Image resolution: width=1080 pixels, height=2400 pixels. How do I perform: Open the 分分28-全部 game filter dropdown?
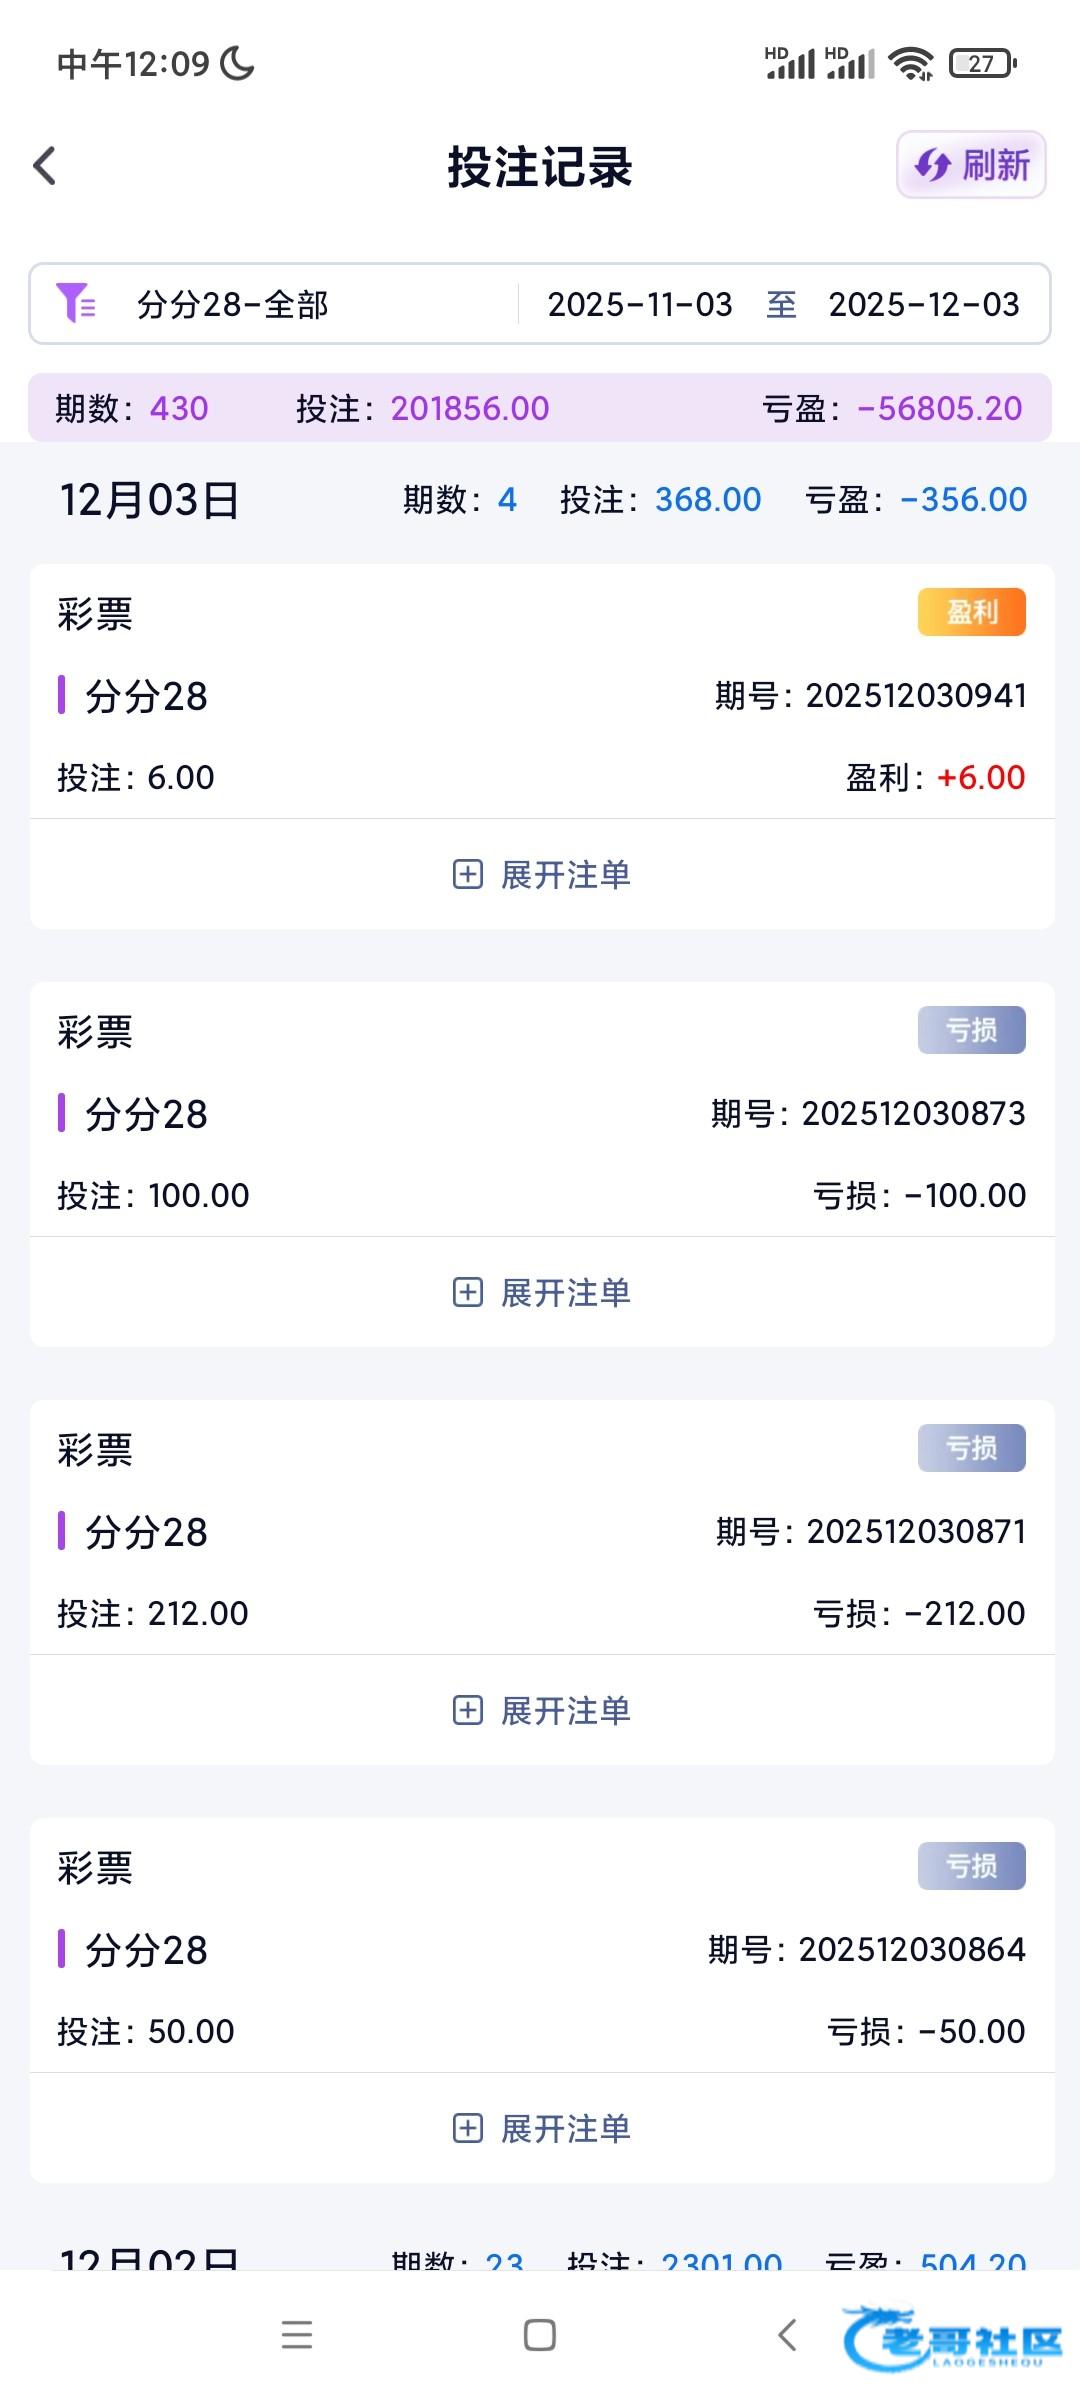click(x=232, y=304)
